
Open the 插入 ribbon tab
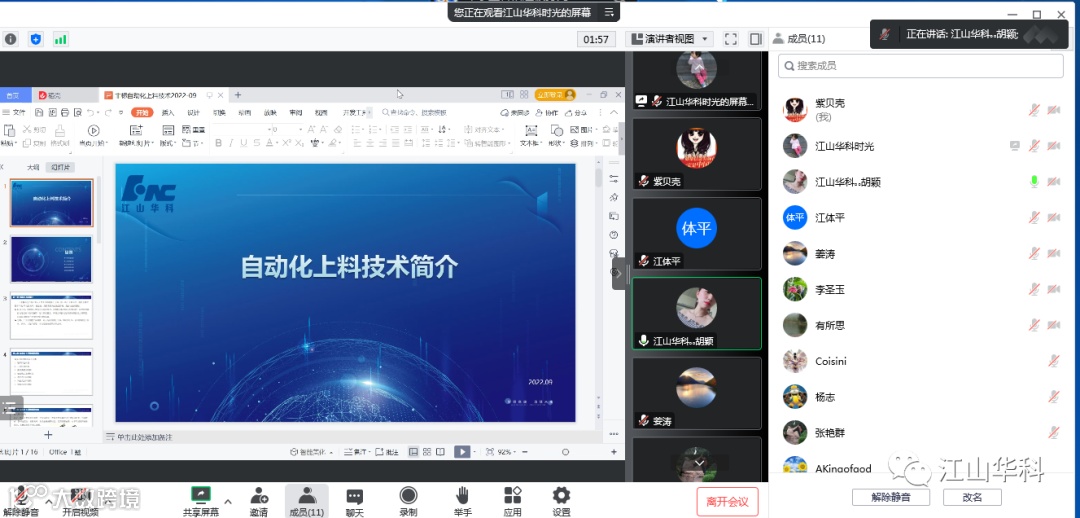(x=168, y=112)
